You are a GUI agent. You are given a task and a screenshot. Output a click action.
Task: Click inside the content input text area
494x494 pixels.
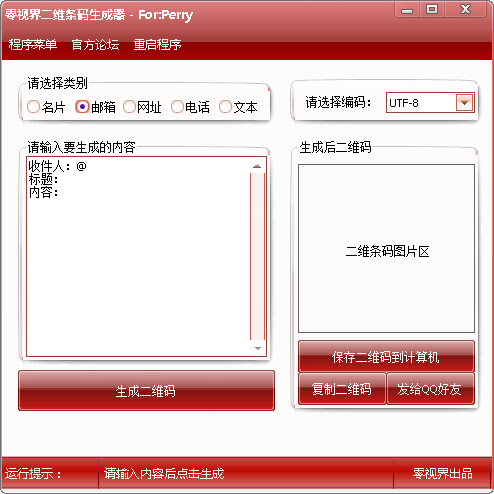click(x=138, y=257)
